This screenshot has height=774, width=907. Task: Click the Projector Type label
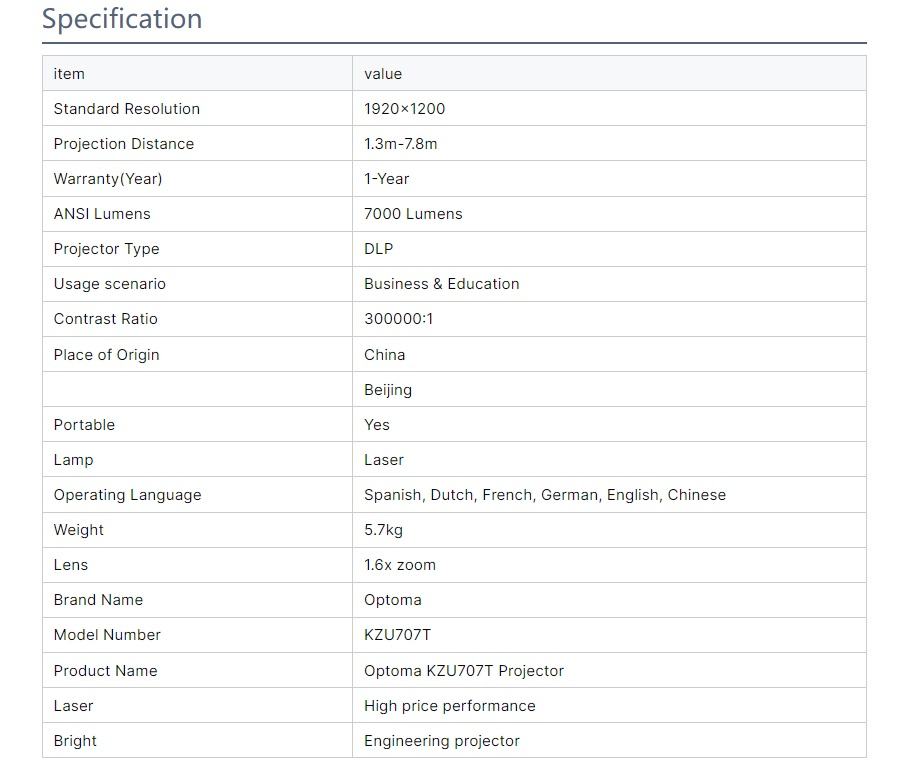click(x=106, y=249)
